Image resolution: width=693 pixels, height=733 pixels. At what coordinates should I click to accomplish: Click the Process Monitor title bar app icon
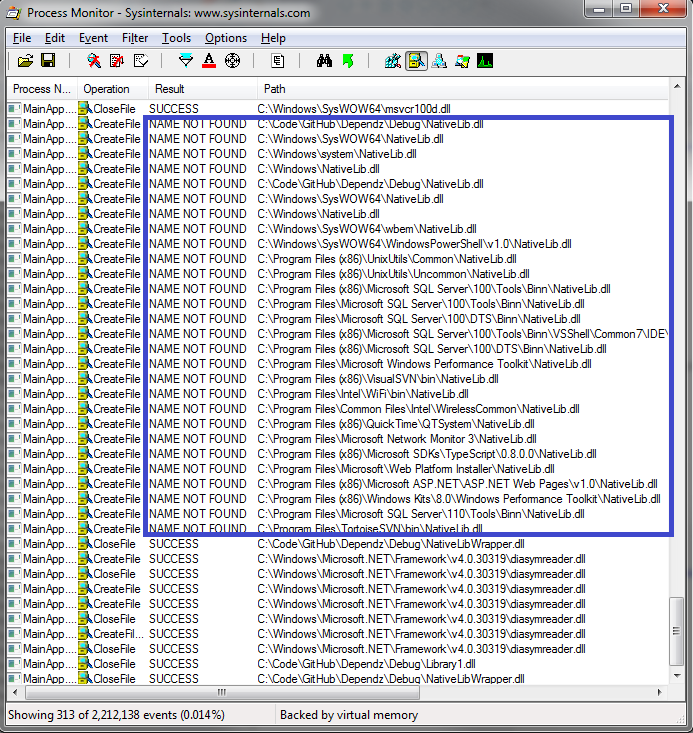pyautogui.click(x=14, y=13)
